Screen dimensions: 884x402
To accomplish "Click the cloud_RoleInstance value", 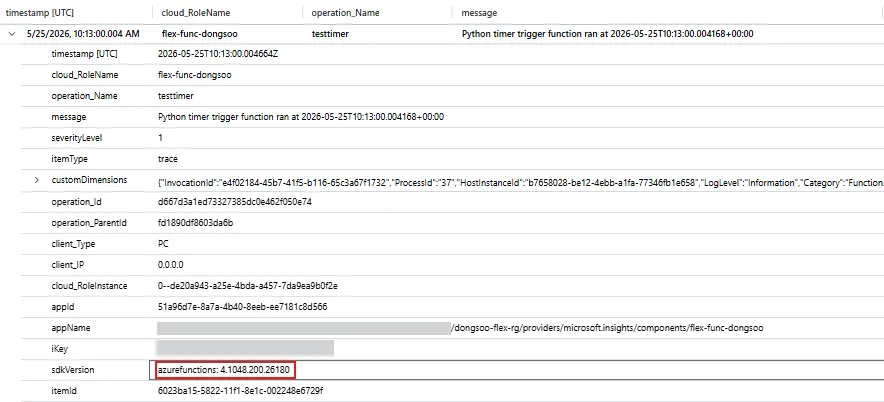I will [x=247, y=286].
